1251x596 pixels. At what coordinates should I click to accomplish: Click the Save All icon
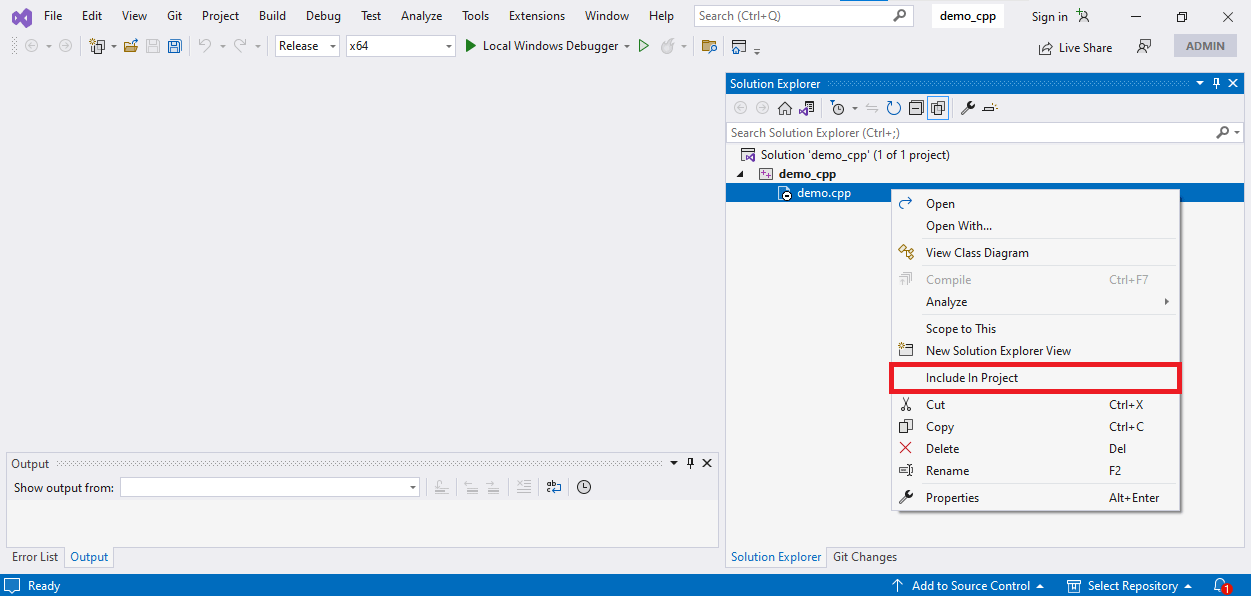coord(175,46)
